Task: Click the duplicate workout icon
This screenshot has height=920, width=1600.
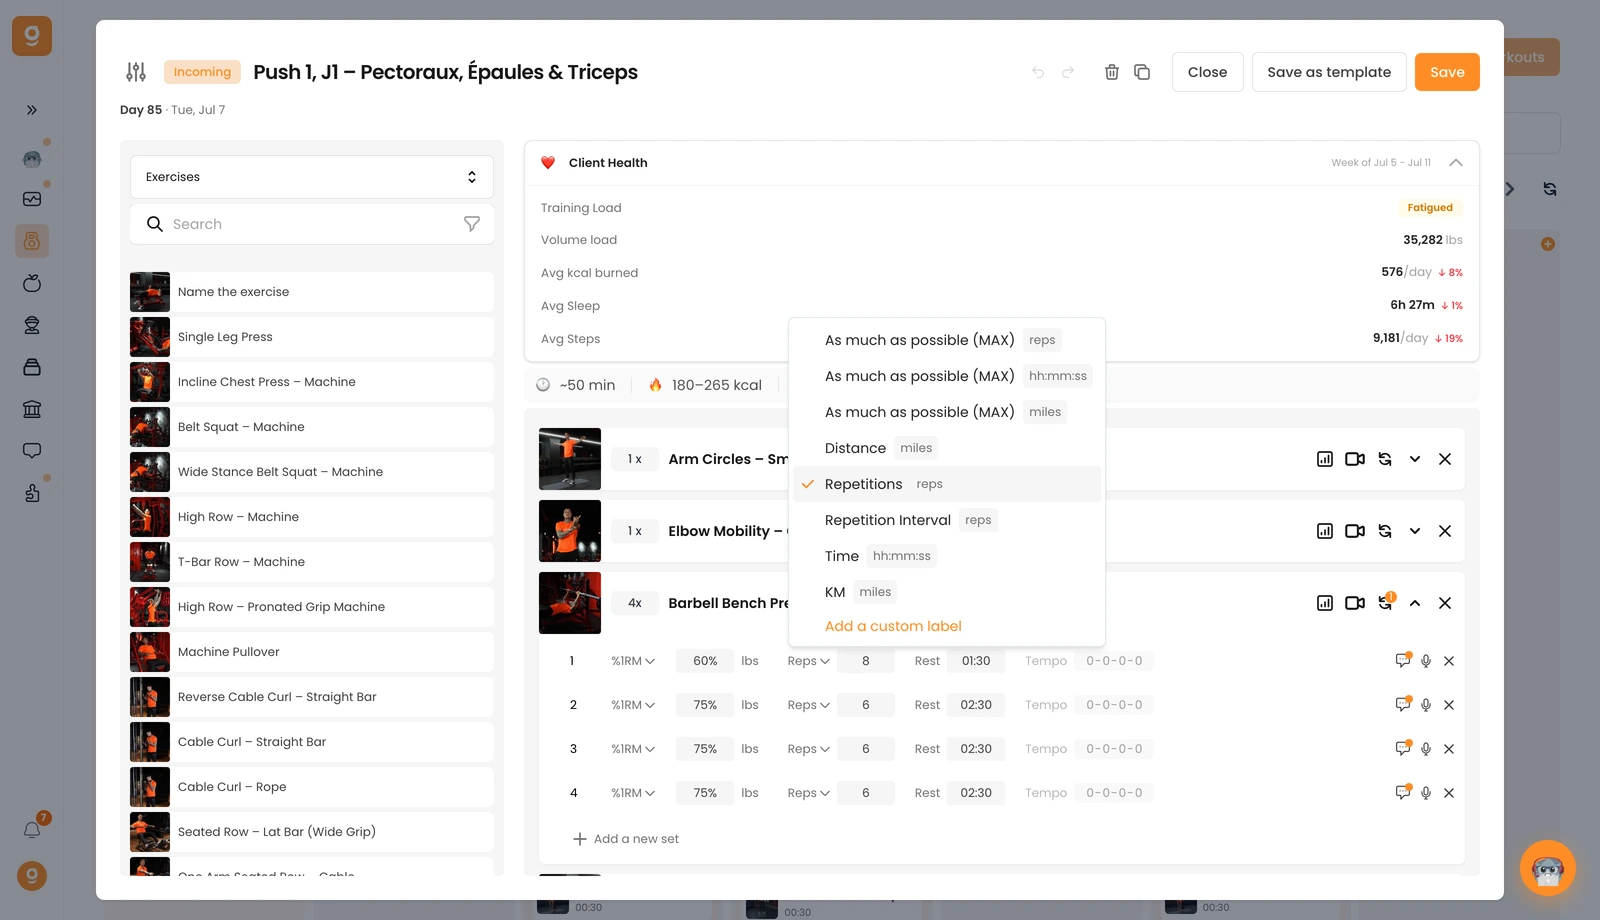Action: point(1142,72)
